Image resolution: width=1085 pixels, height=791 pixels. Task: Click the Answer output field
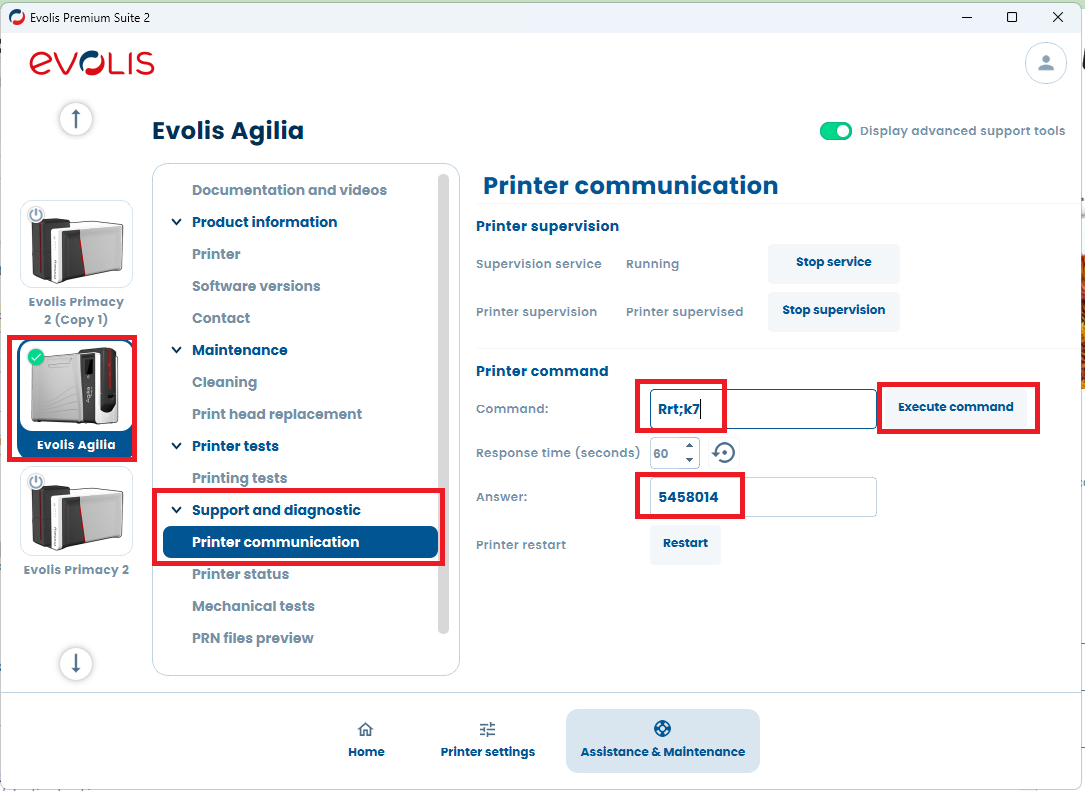pyautogui.click(x=763, y=497)
